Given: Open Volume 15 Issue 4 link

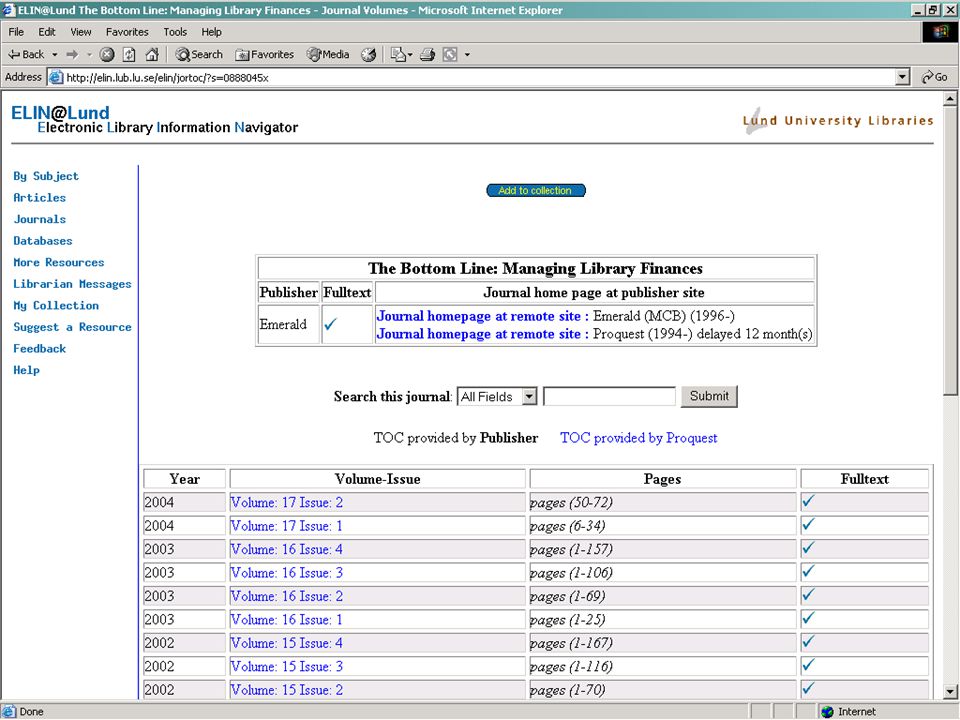Looking at the screenshot, I should coord(286,643).
